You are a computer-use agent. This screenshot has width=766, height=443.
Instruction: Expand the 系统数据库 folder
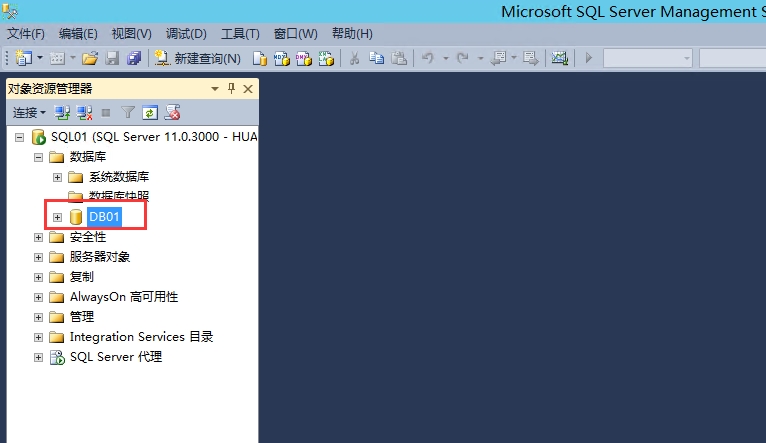(x=58, y=177)
